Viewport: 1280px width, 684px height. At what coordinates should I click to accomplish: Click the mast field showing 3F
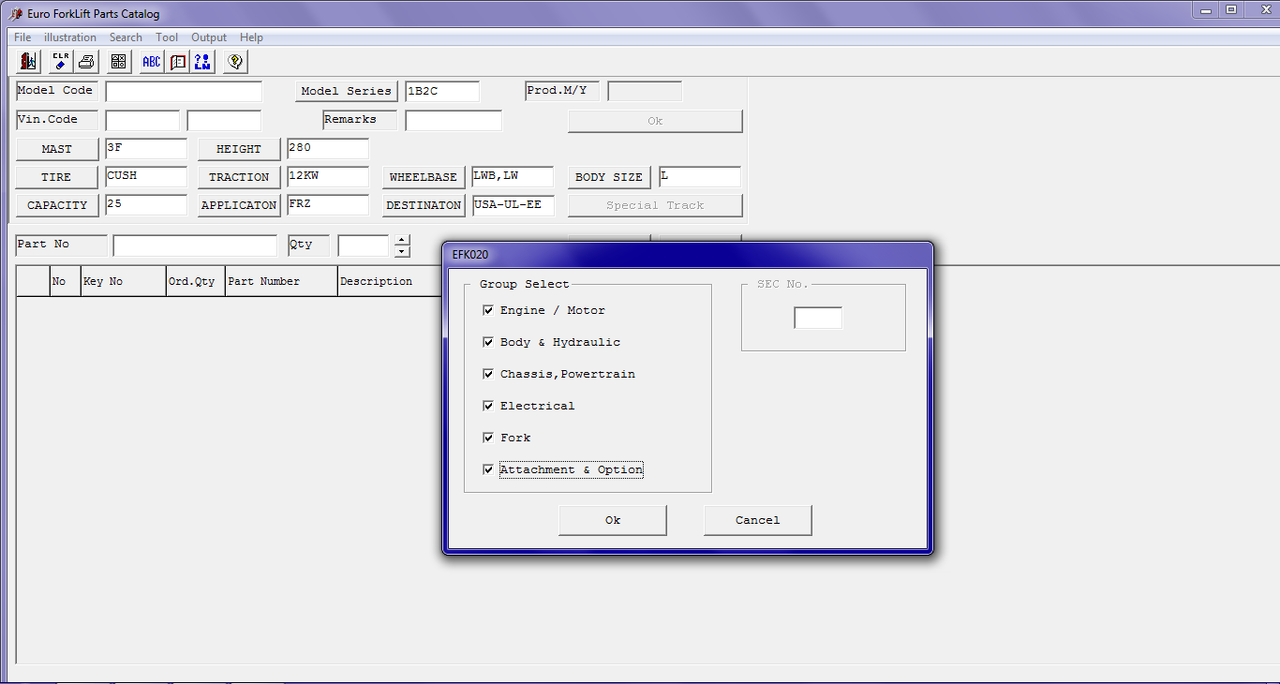pyautogui.click(x=146, y=148)
